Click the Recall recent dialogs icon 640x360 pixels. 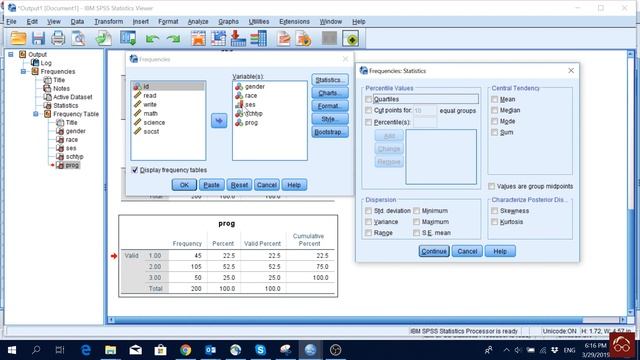tap(128, 39)
